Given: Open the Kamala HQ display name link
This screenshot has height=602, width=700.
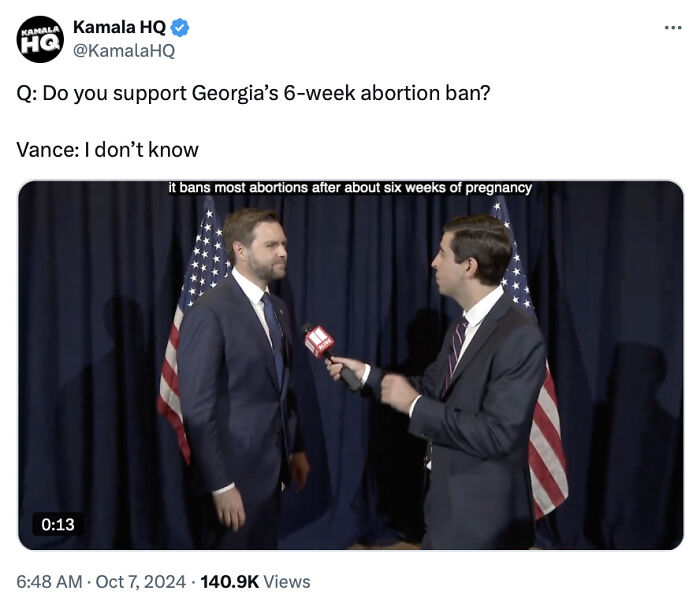Looking at the screenshot, I should (119, 28).
